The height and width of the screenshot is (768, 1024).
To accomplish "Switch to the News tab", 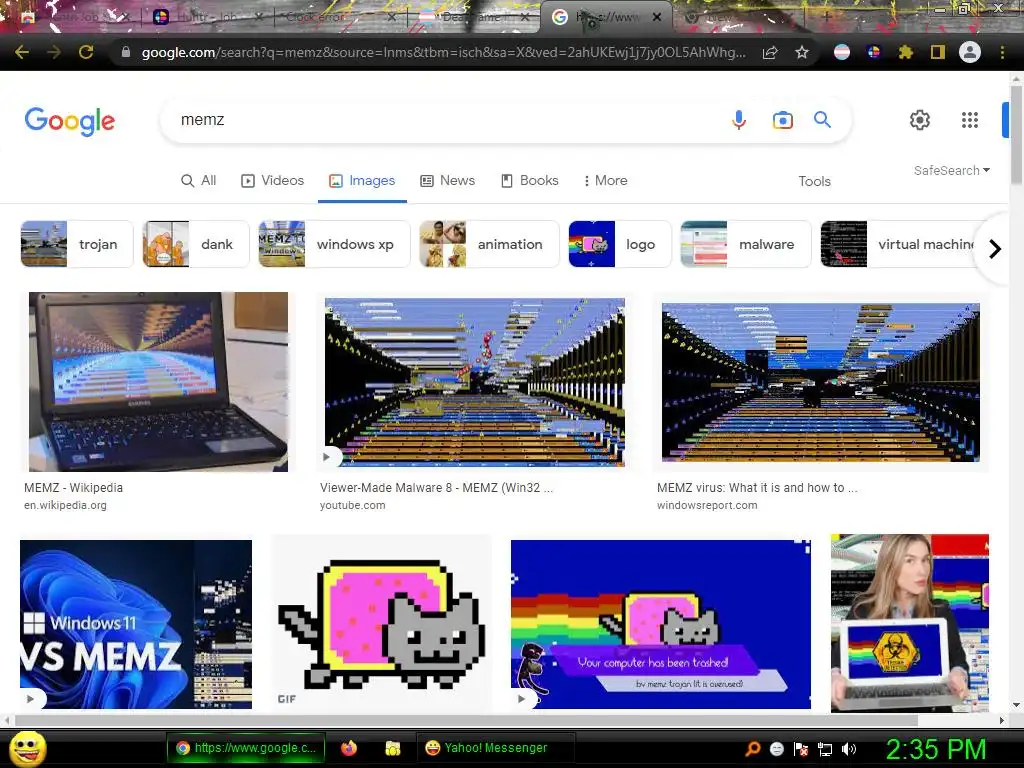I will 447,181.
